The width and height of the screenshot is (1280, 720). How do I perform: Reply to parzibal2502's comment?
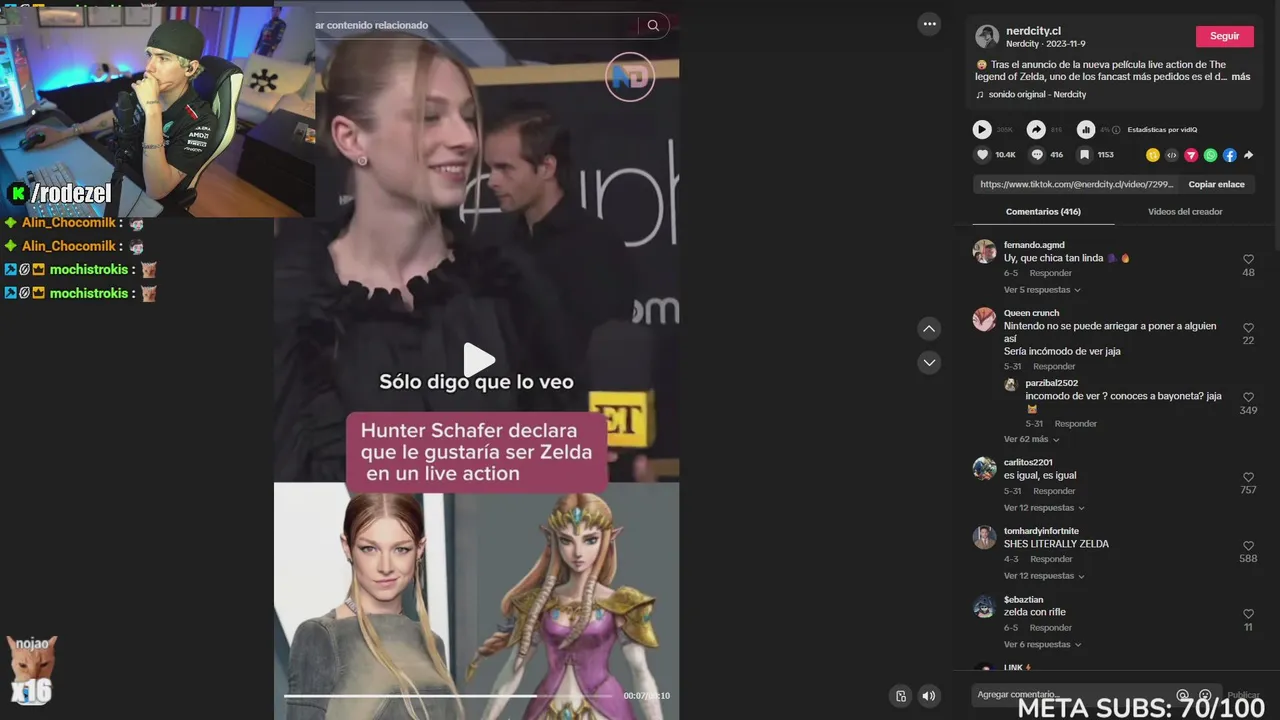point(1076,424)
